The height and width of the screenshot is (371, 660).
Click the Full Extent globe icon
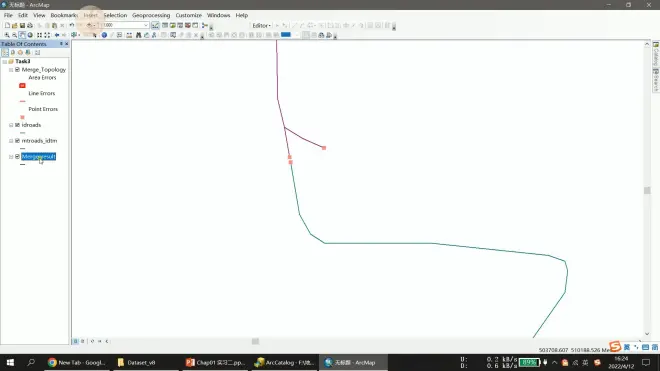[x=30, y=35]
